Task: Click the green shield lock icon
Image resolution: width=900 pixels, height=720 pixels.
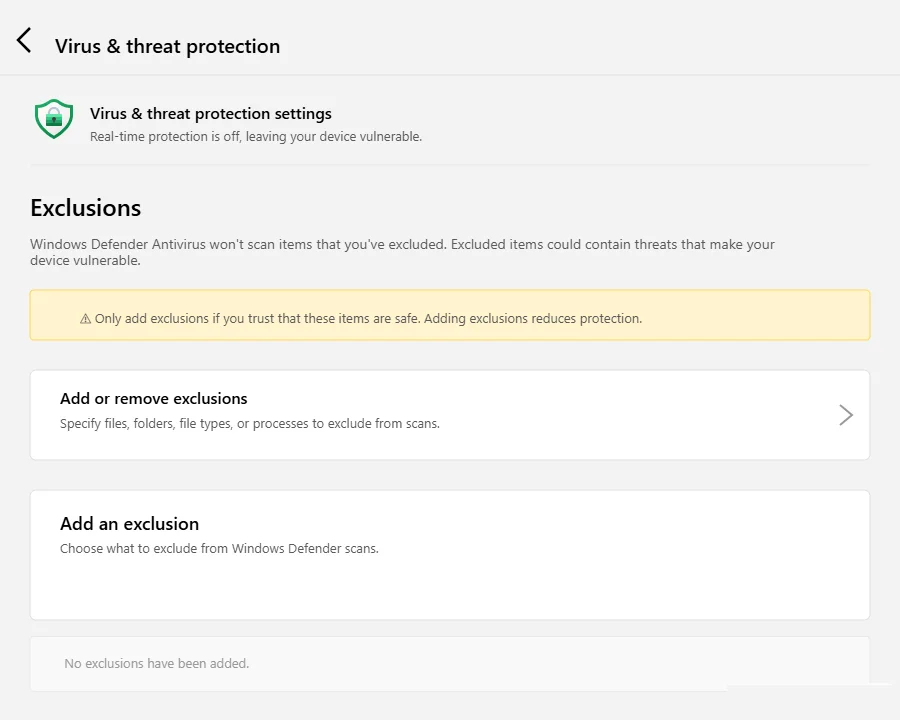Action: point(54,119)
